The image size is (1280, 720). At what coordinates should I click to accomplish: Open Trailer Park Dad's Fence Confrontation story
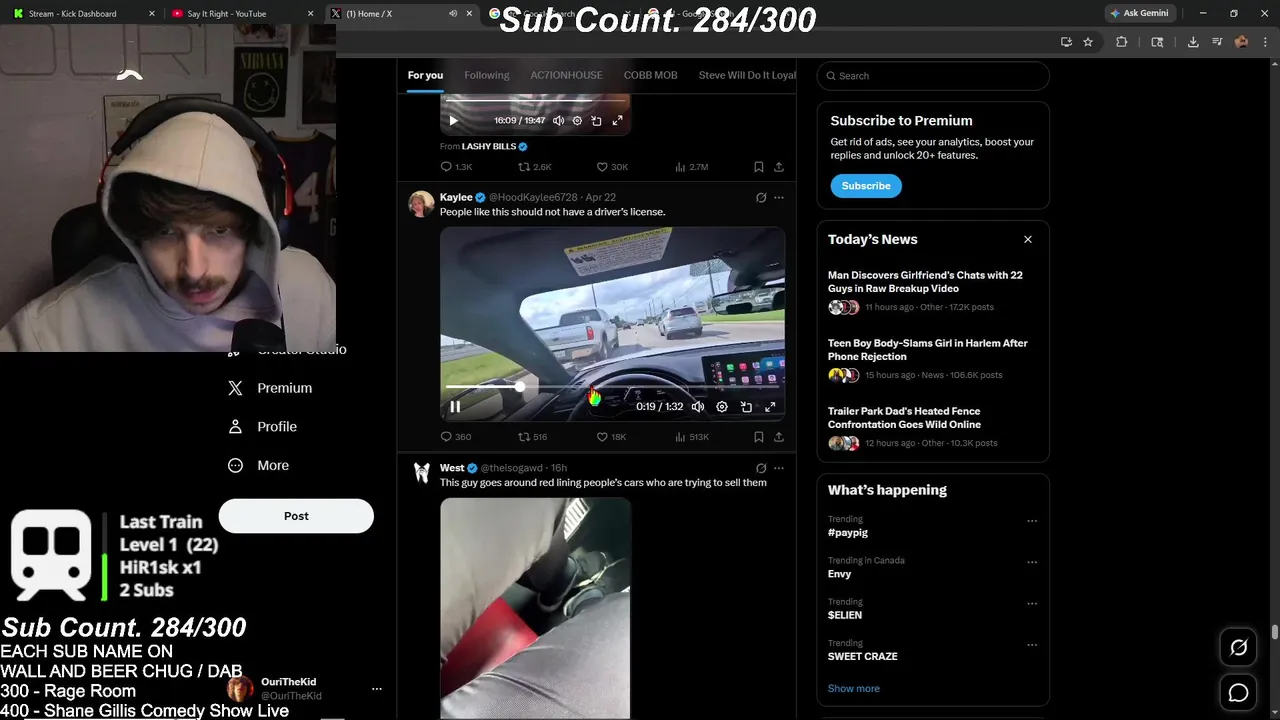[904, 418]
